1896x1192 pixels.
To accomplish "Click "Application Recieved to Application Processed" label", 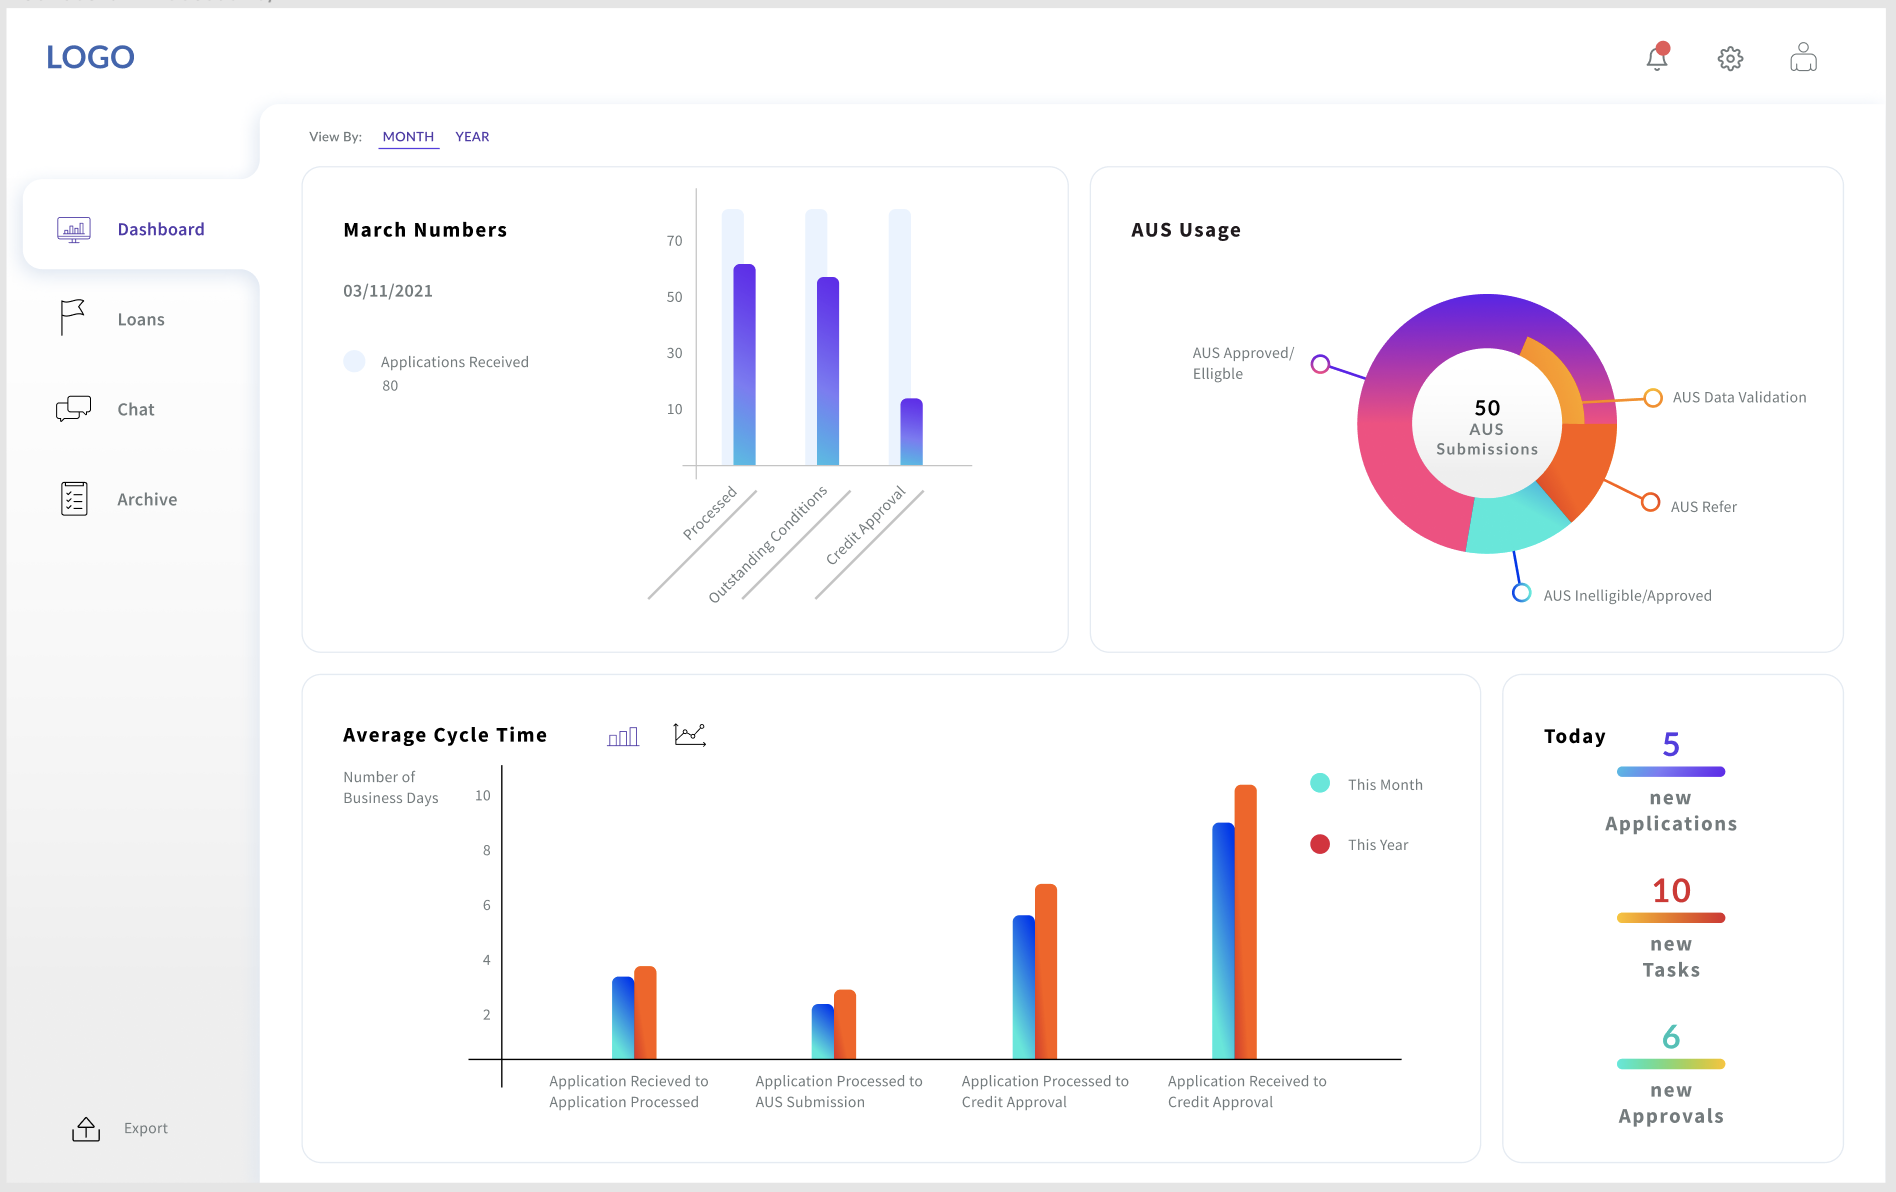I will 628,1091.
